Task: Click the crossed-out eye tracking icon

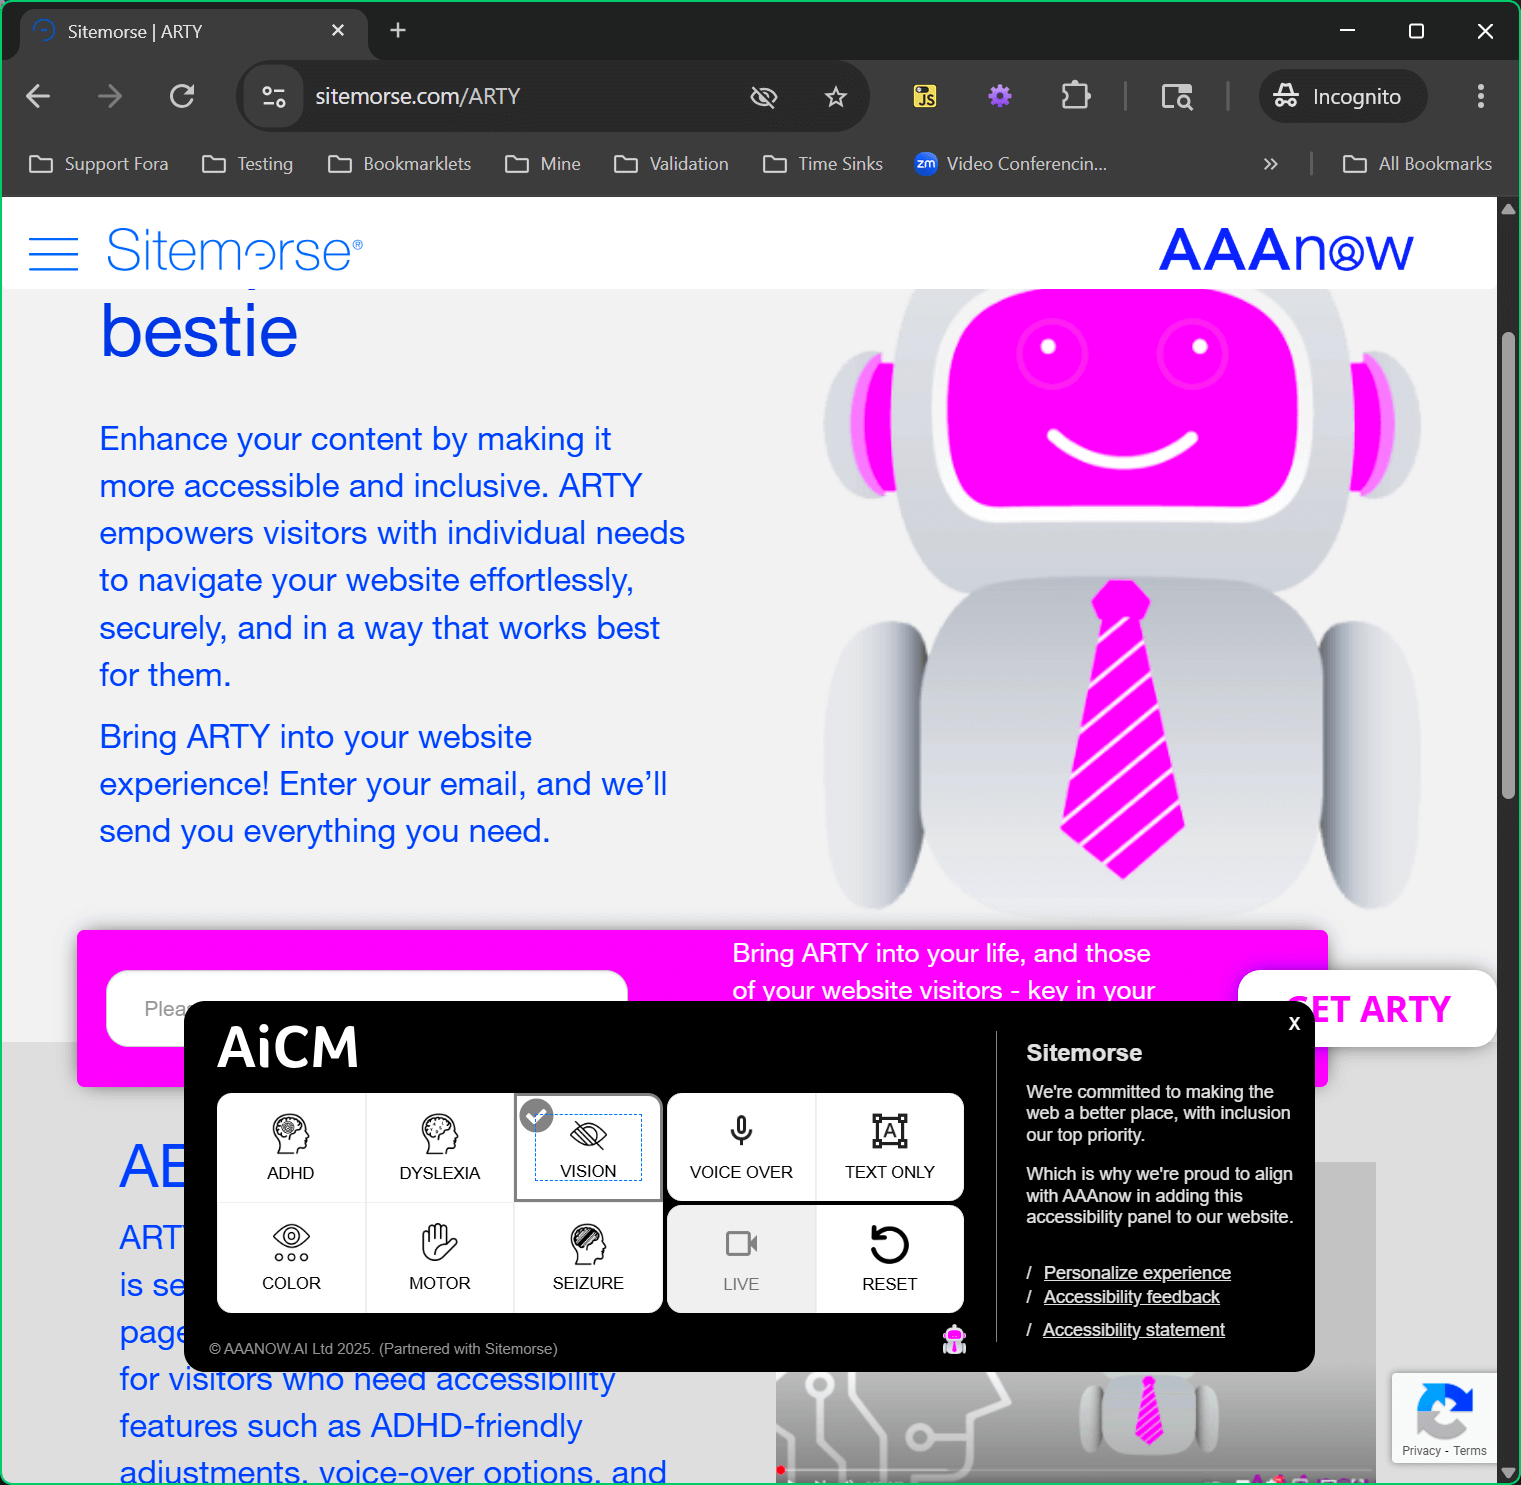Action: point(764,96)
